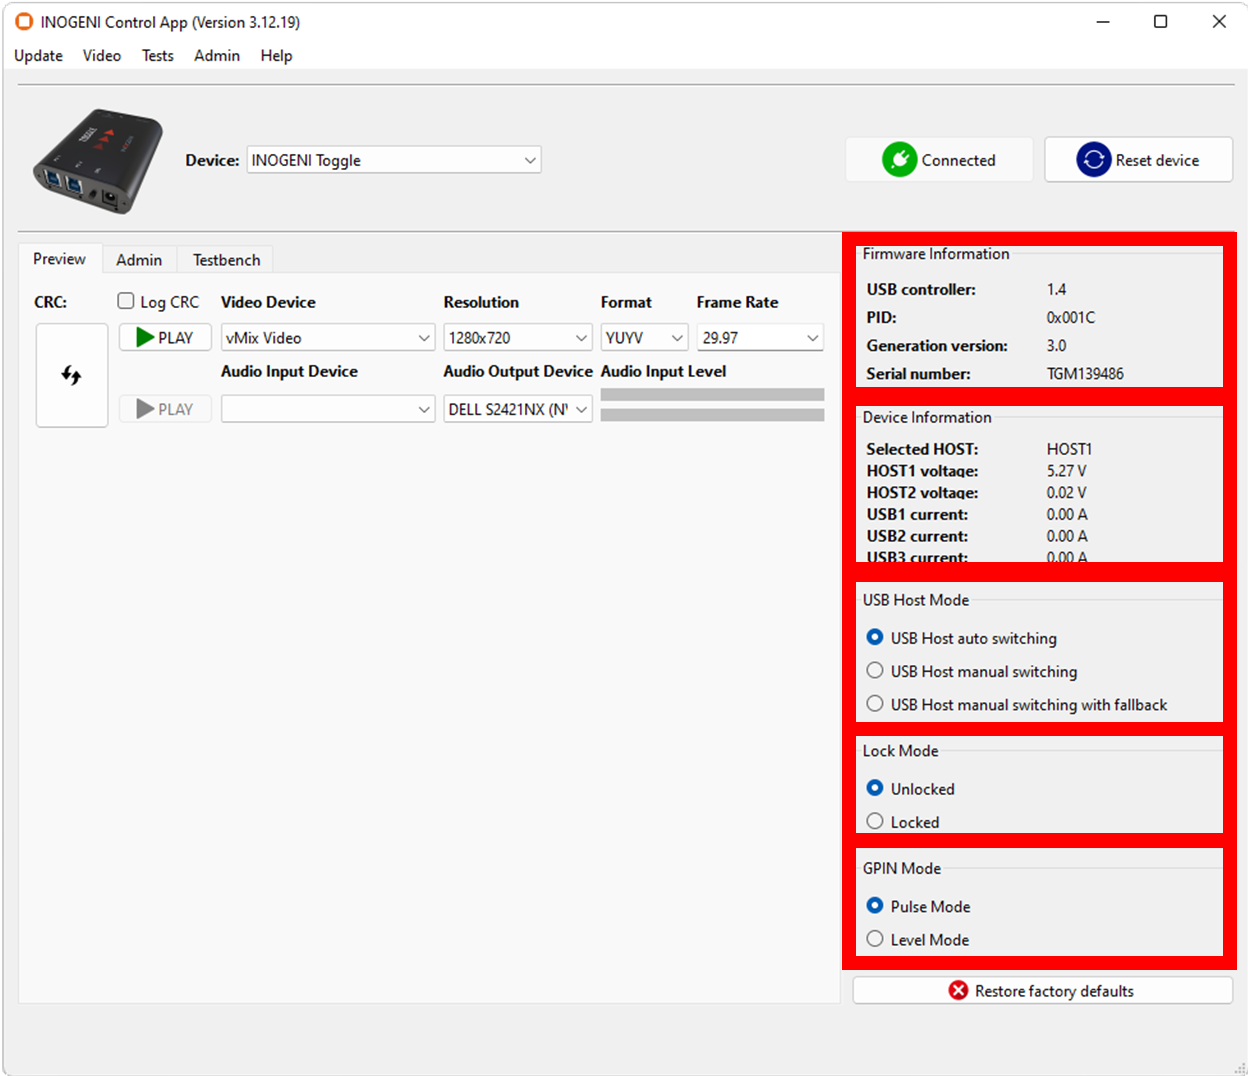Image resolution: width=1248 pixels, height=1076 pixels.
Task: Click the green Connected plug icon
Action: click(899, 160)
